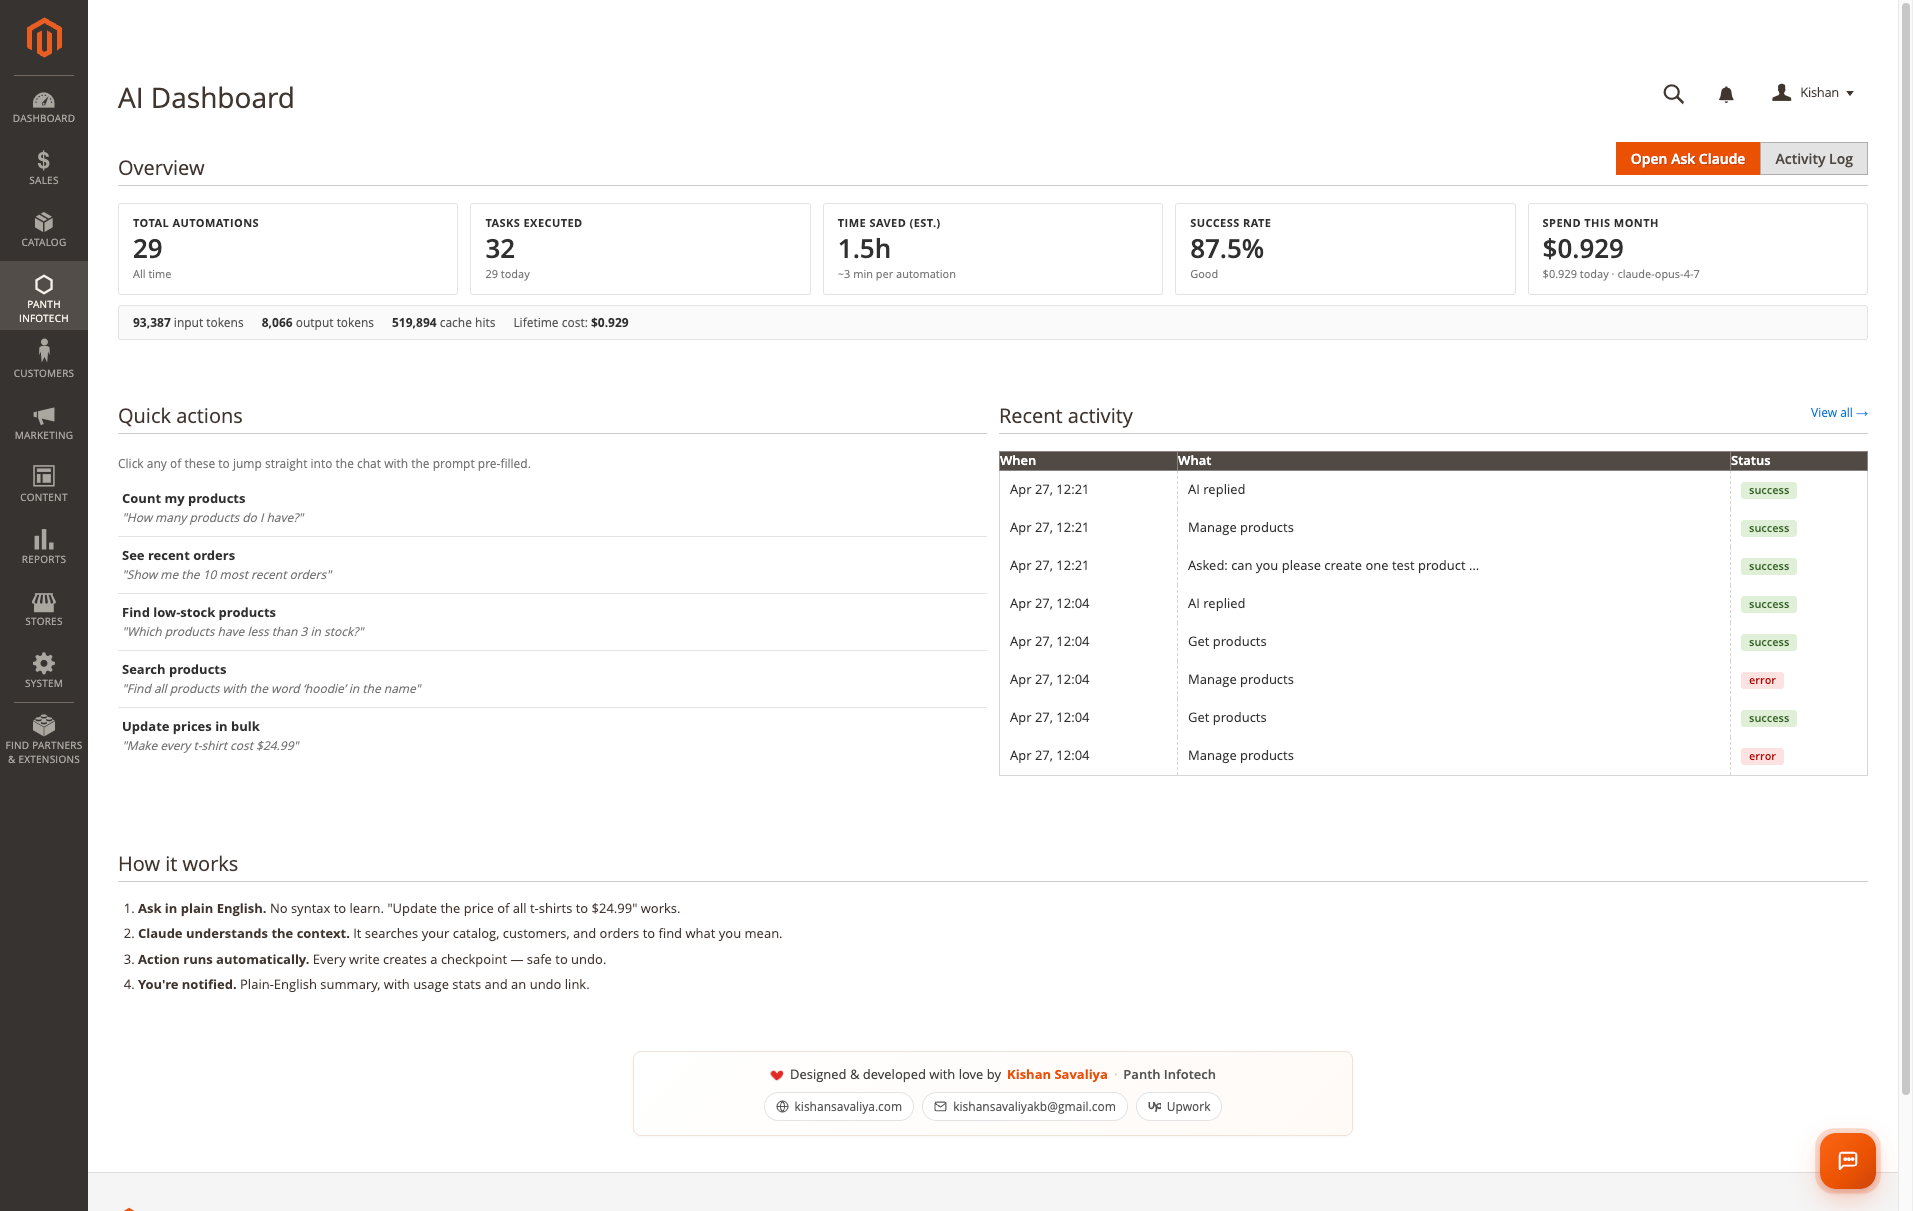Click the search magnifier icon

coord(1673,94)
